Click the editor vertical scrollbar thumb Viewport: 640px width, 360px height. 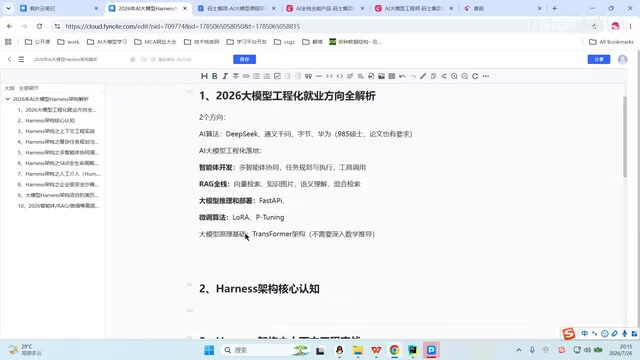(x=624, y=137)
